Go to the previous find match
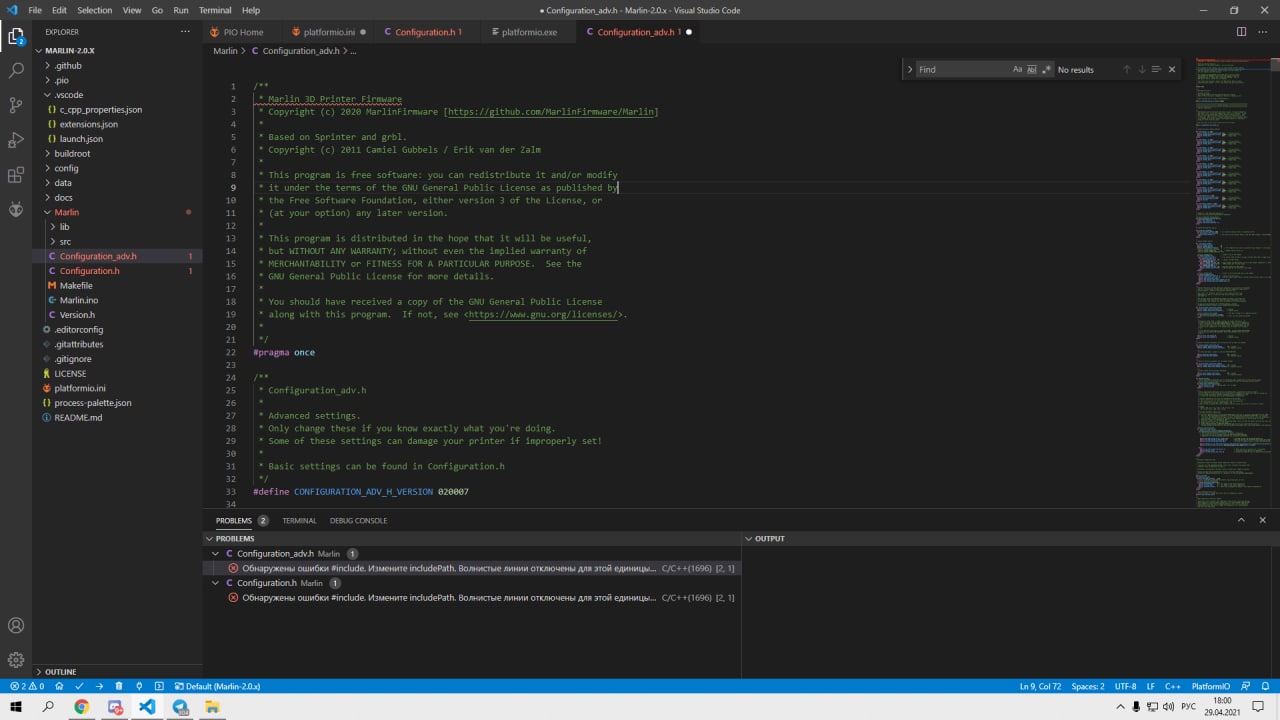The height and width of the screenshot is (720, 1280). point(1127,69)
